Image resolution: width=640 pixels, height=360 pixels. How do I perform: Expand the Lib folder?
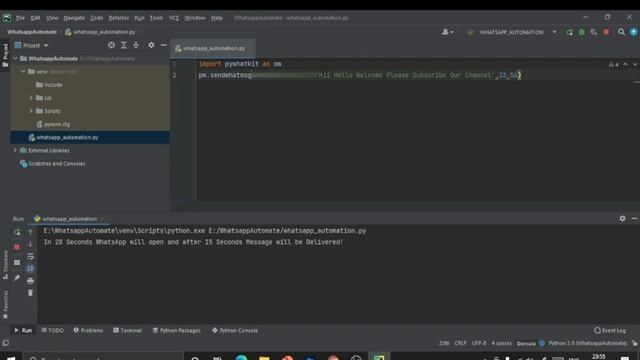click(31, 98)
